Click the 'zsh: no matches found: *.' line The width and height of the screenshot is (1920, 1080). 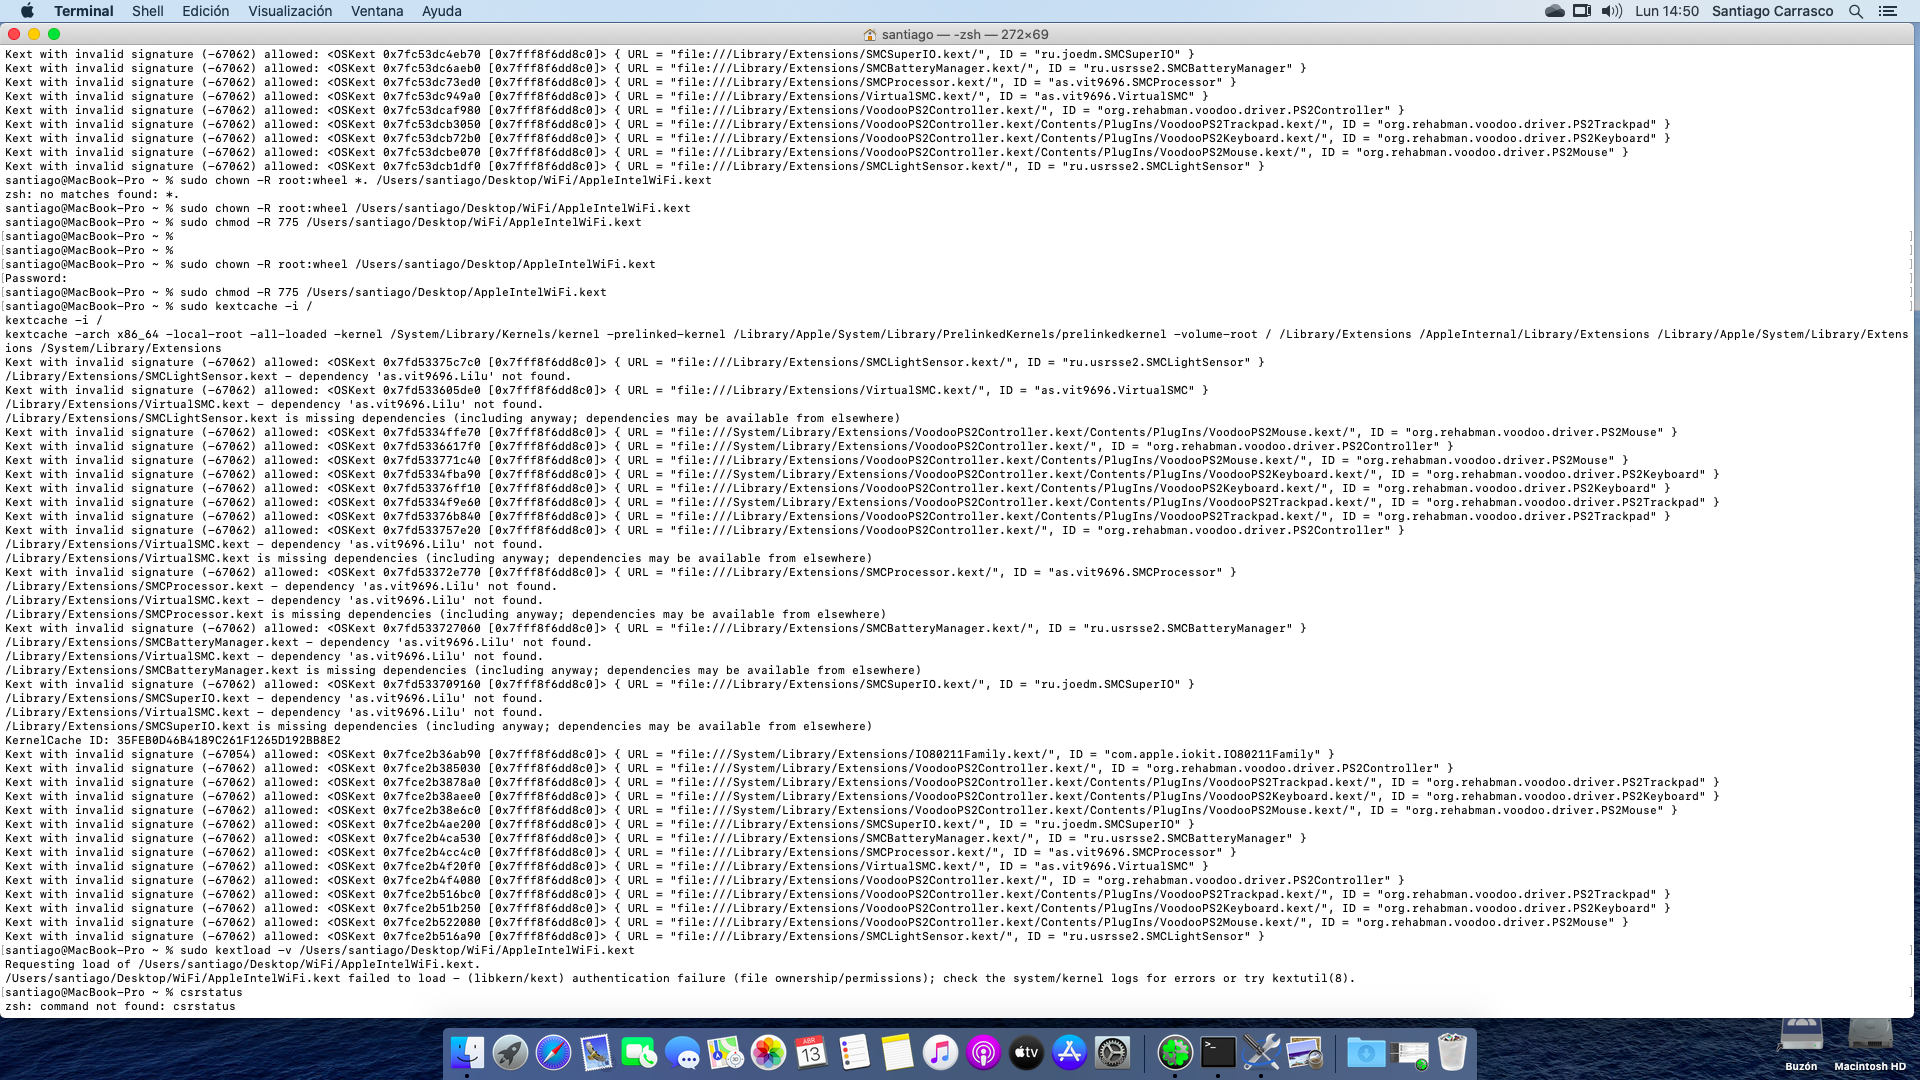click(92, 194)
